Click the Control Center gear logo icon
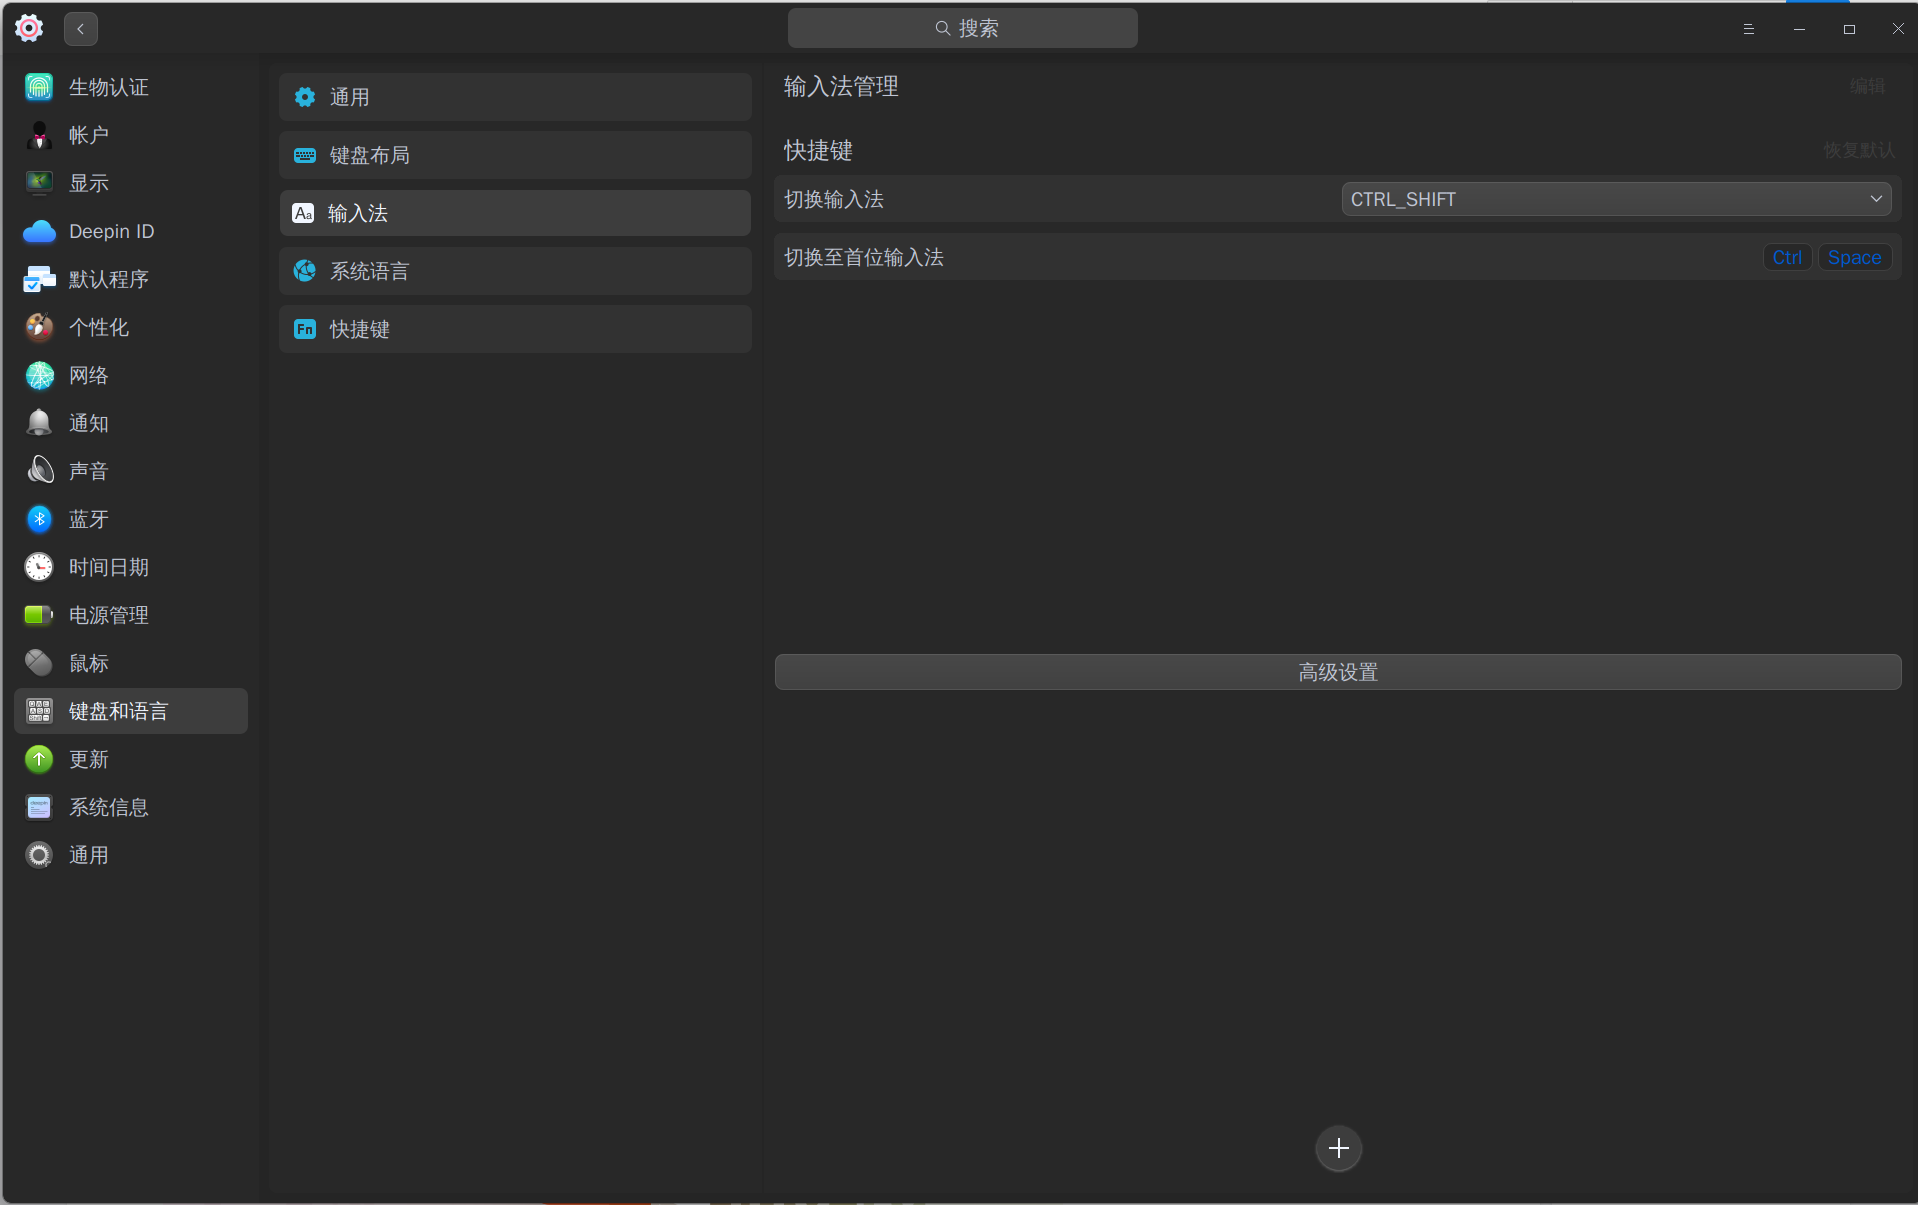This screenshot has width=1918, height=1205. pos(29,28)
